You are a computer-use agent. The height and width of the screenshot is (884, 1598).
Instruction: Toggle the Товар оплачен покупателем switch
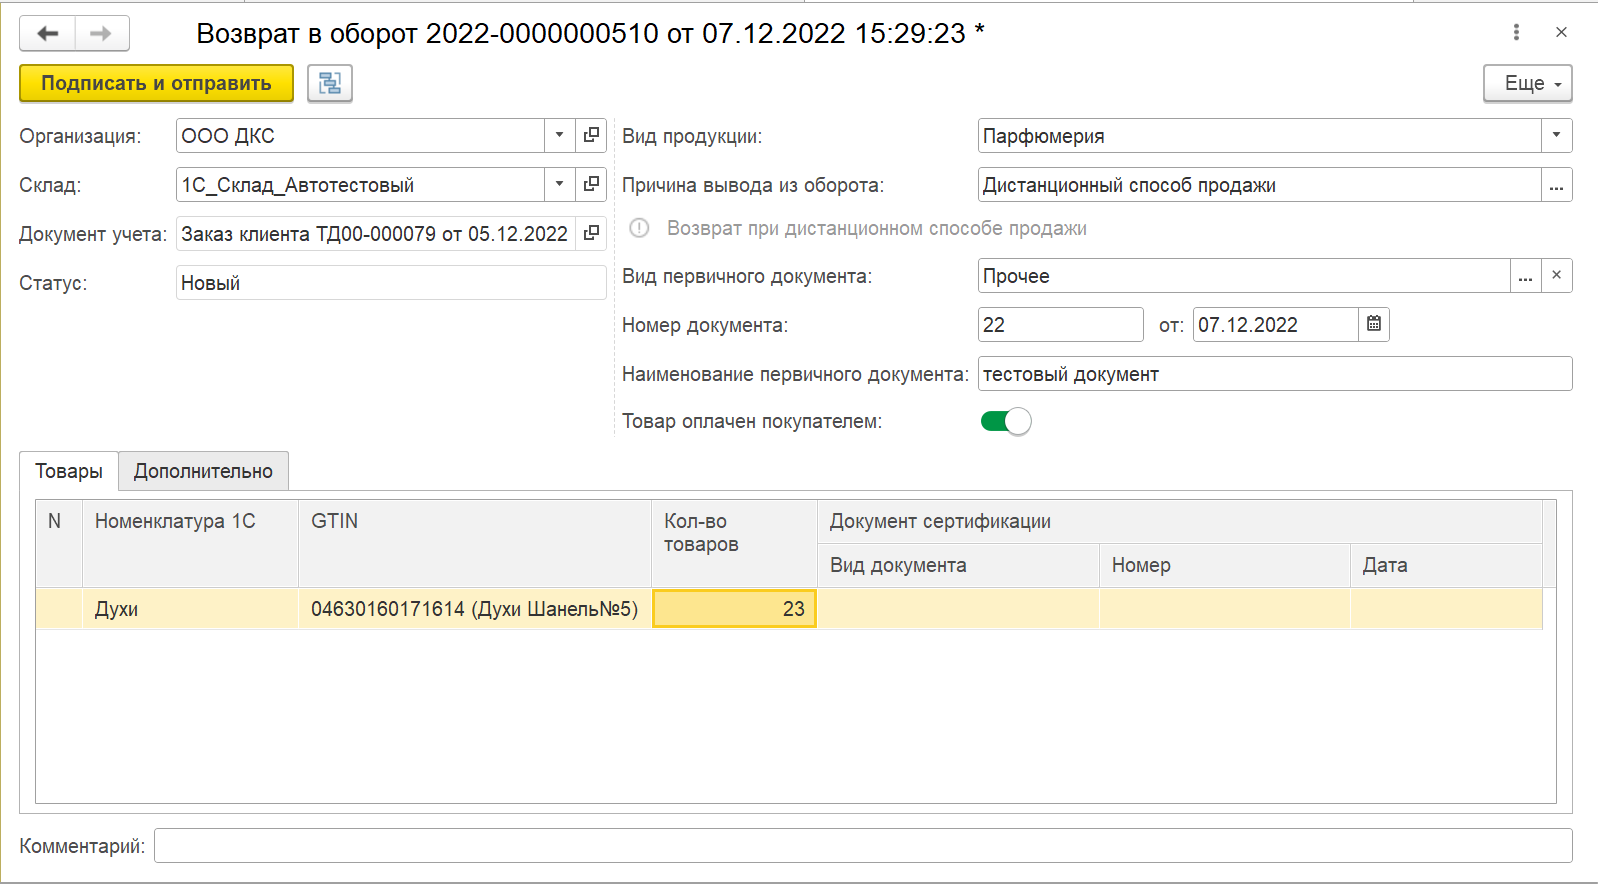pos(1005,421)
